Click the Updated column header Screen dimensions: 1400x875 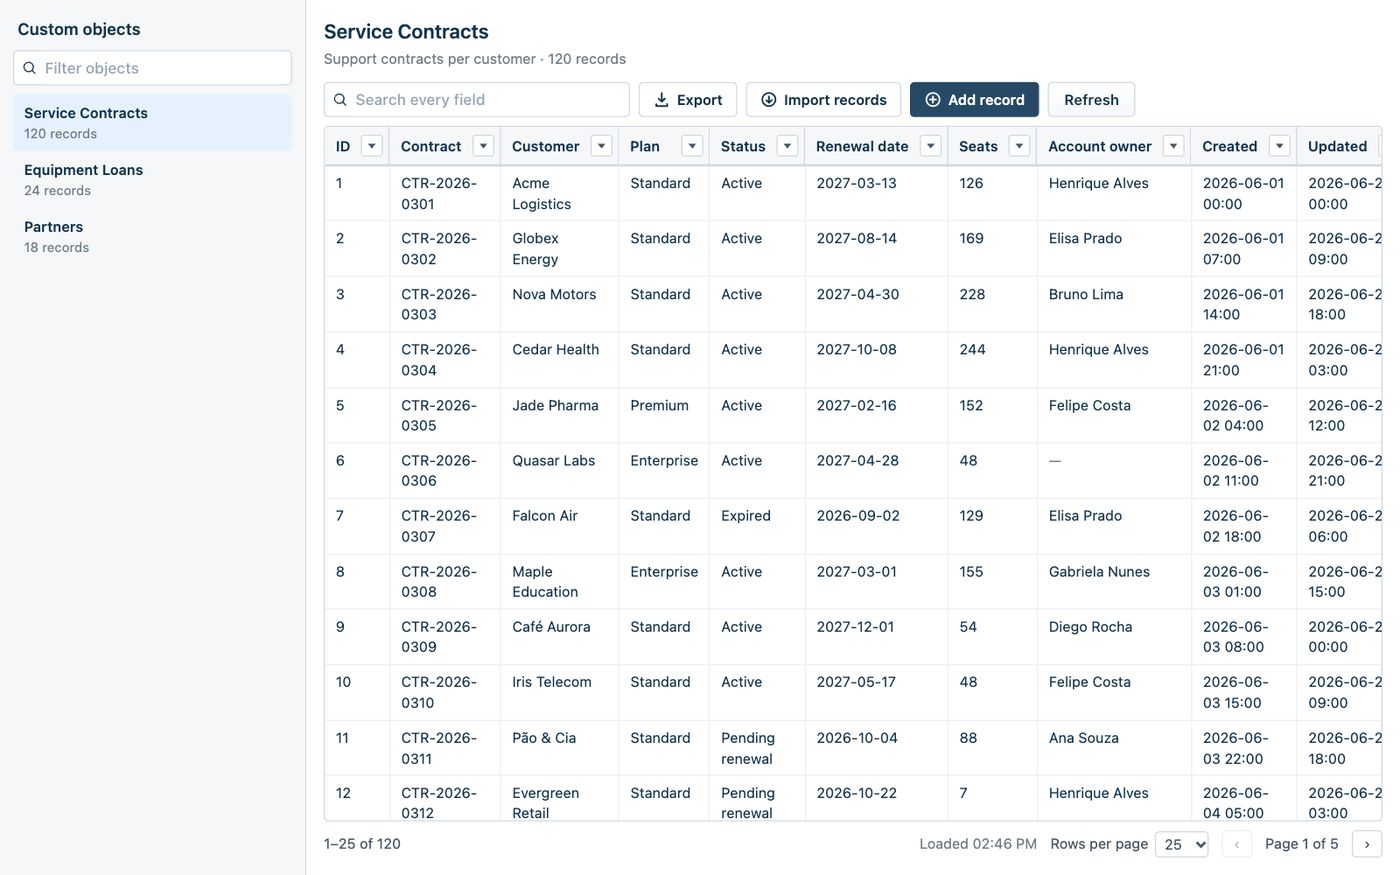[1337, 146]
